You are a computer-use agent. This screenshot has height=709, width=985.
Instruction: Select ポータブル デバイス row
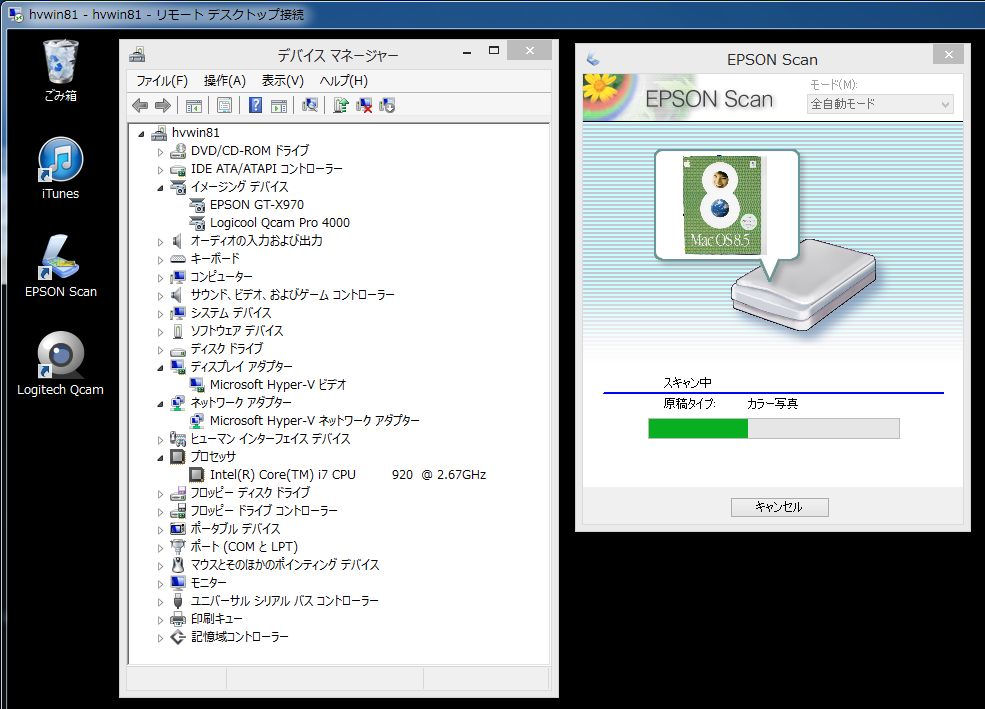point(235,529)
